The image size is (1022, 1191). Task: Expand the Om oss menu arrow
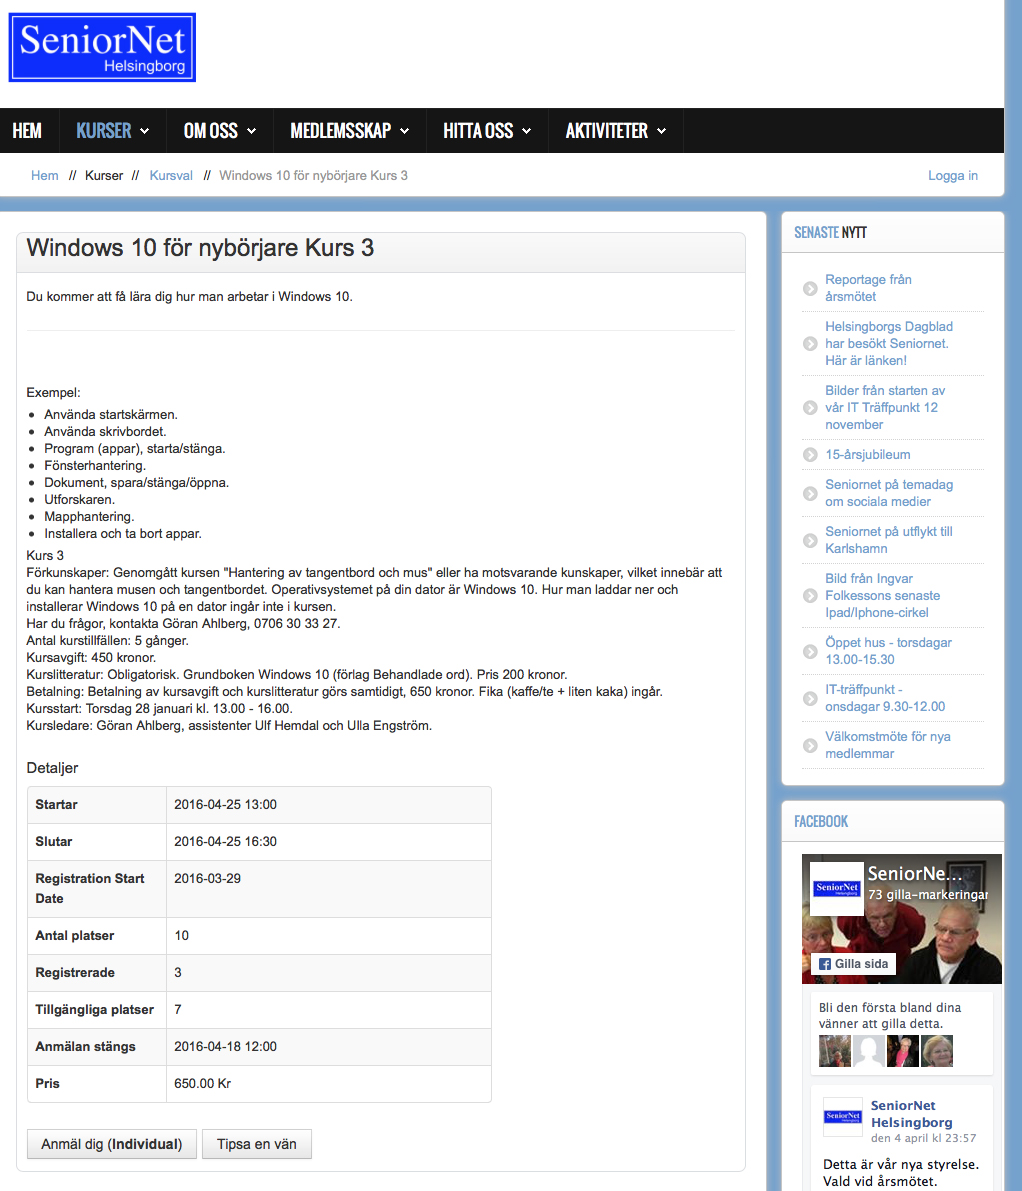[x=251, y=131]
